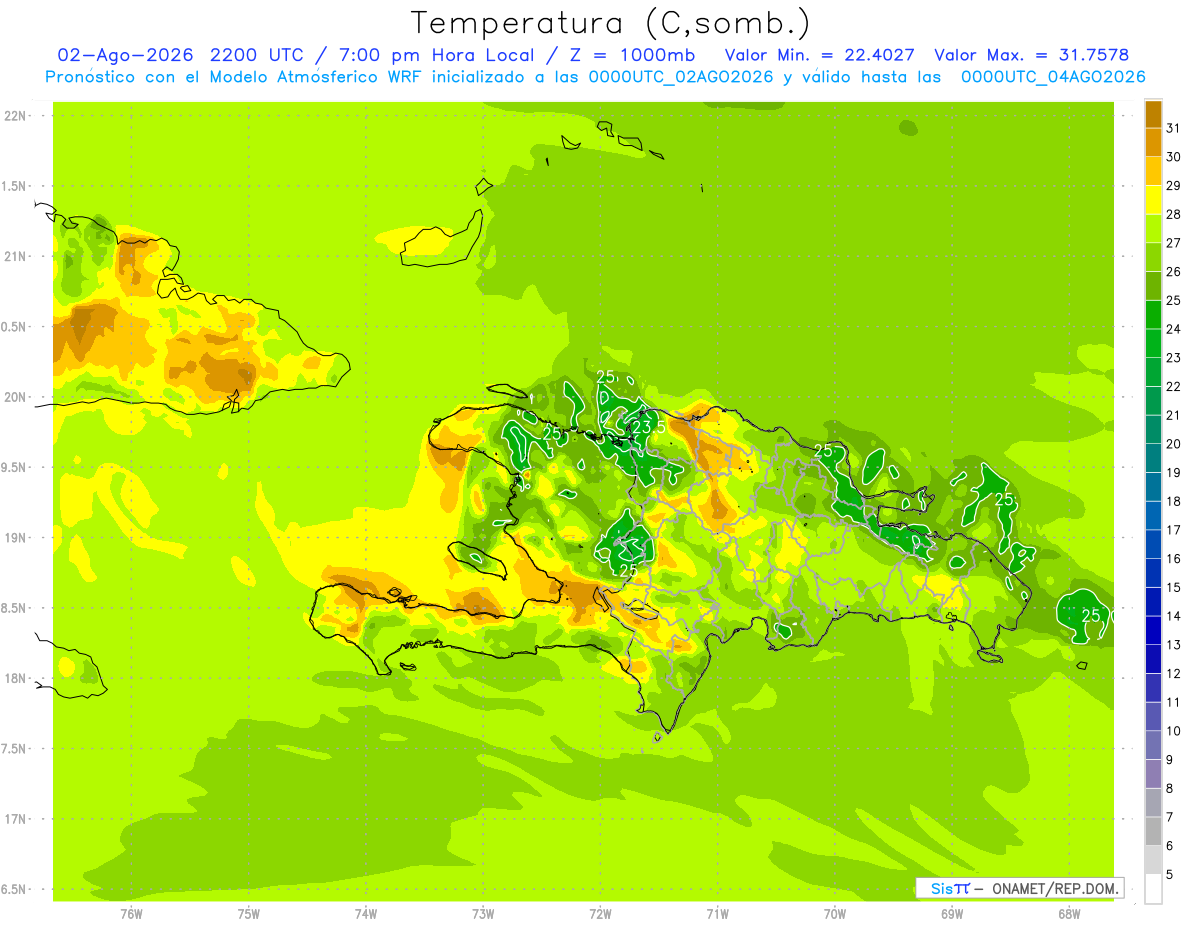Click the 19N latitude axis label

tap(15, 538)
